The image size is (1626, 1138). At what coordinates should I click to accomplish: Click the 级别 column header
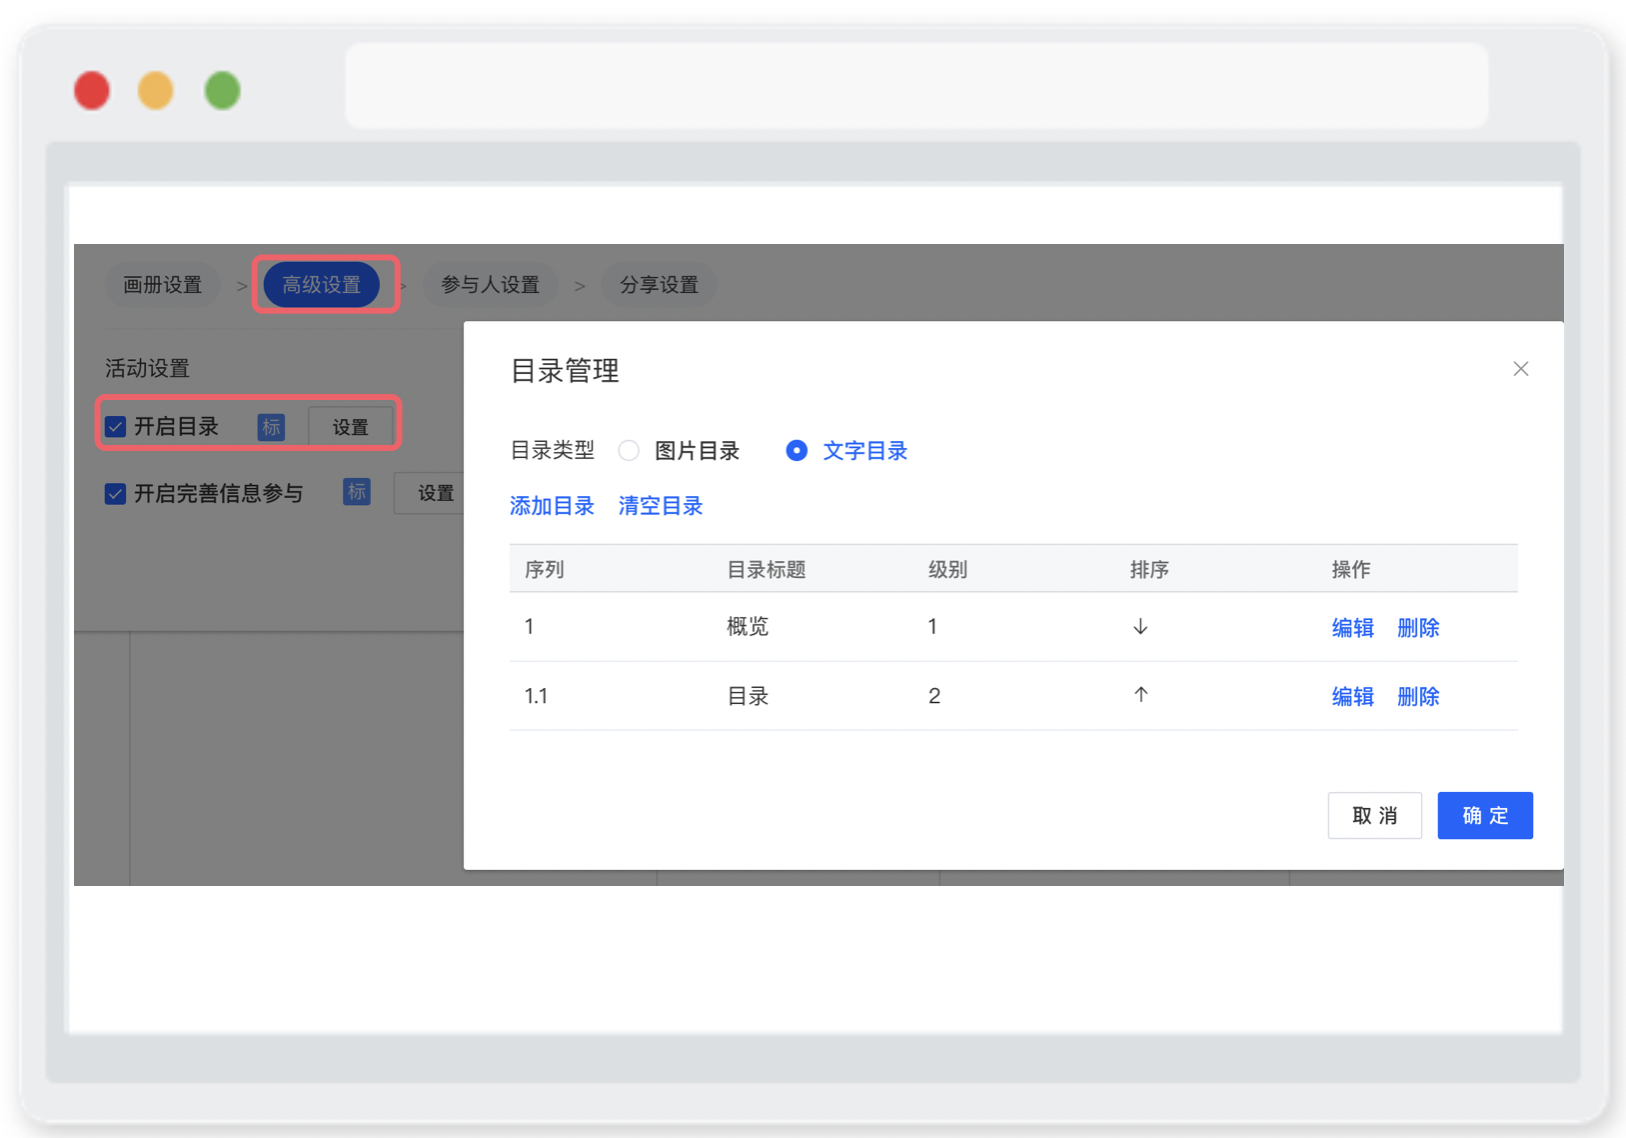click(948, 570)
